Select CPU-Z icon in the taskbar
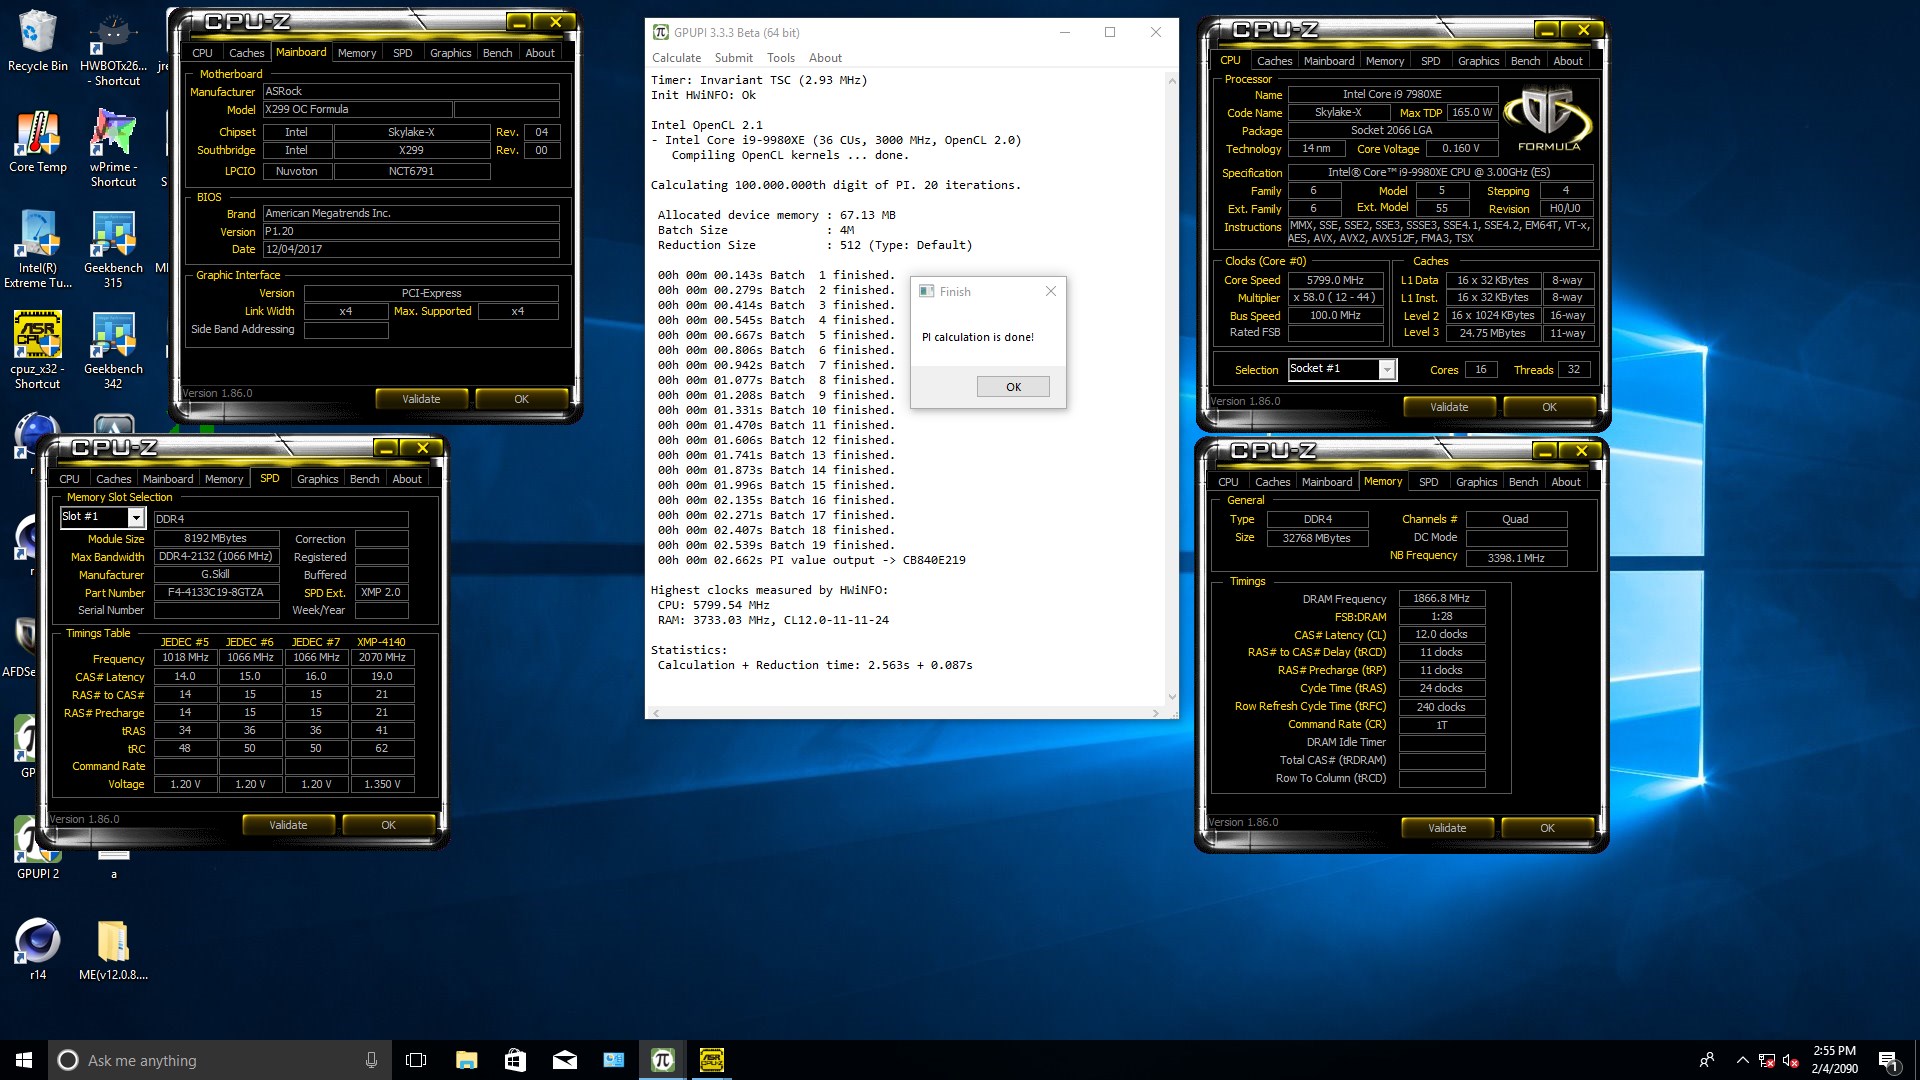1920x1080 pixels. coord(712,1060)
